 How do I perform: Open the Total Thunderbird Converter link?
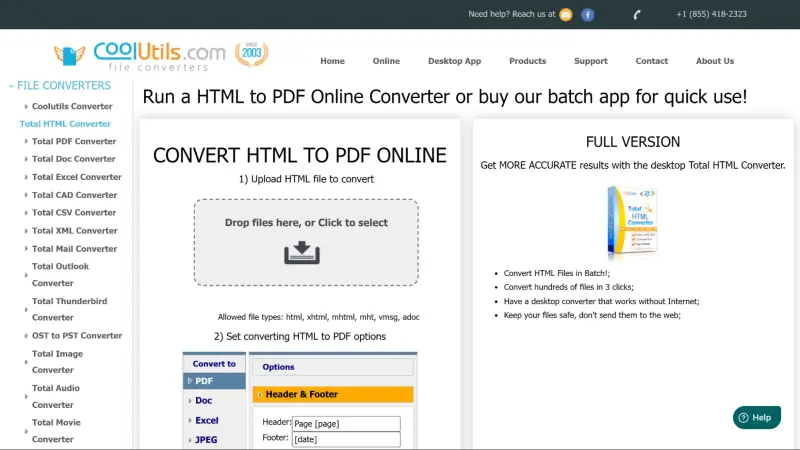(69, 309)
